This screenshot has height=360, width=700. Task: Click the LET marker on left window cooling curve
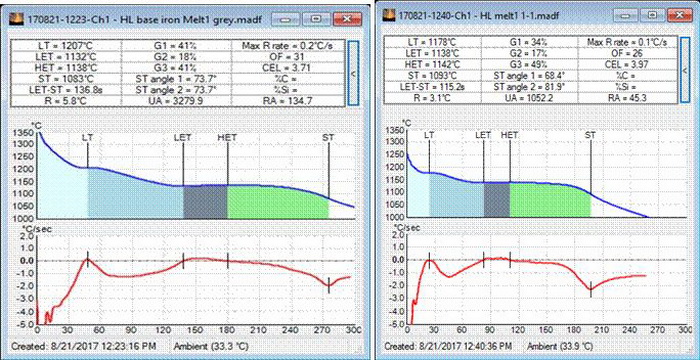click(183, 138)
